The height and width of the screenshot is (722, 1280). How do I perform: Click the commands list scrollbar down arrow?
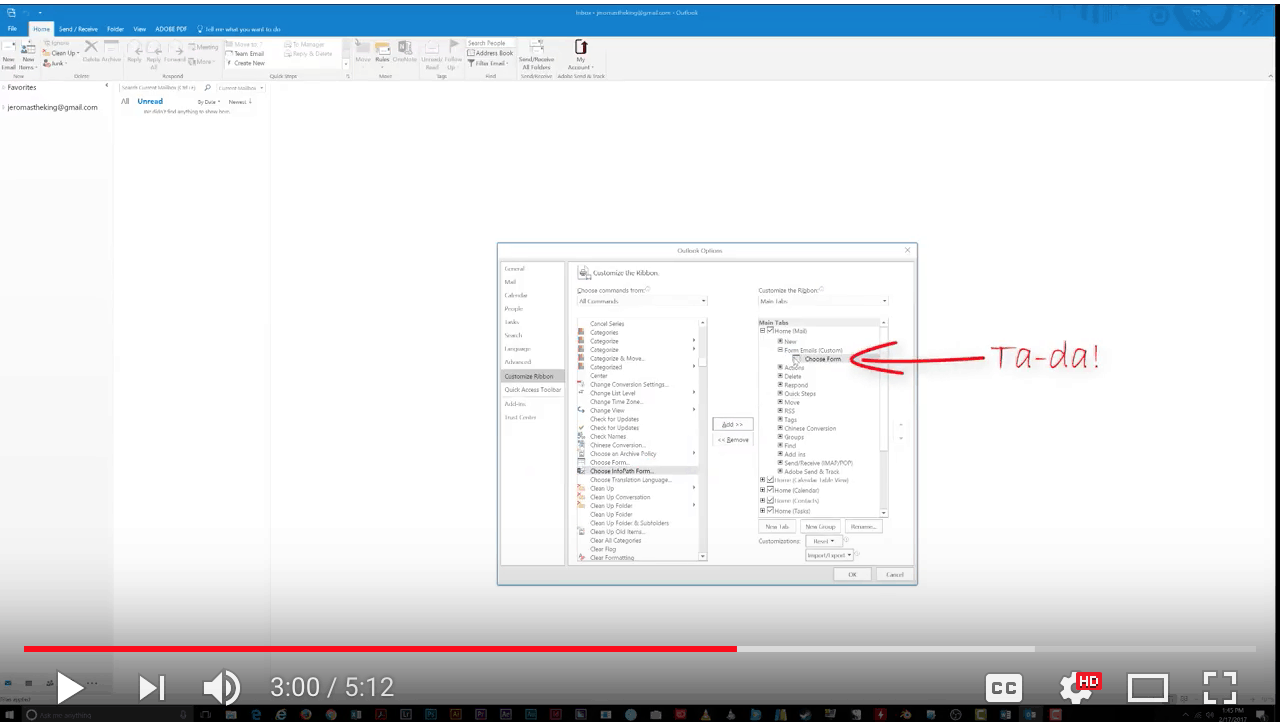(x=703, y=557)
